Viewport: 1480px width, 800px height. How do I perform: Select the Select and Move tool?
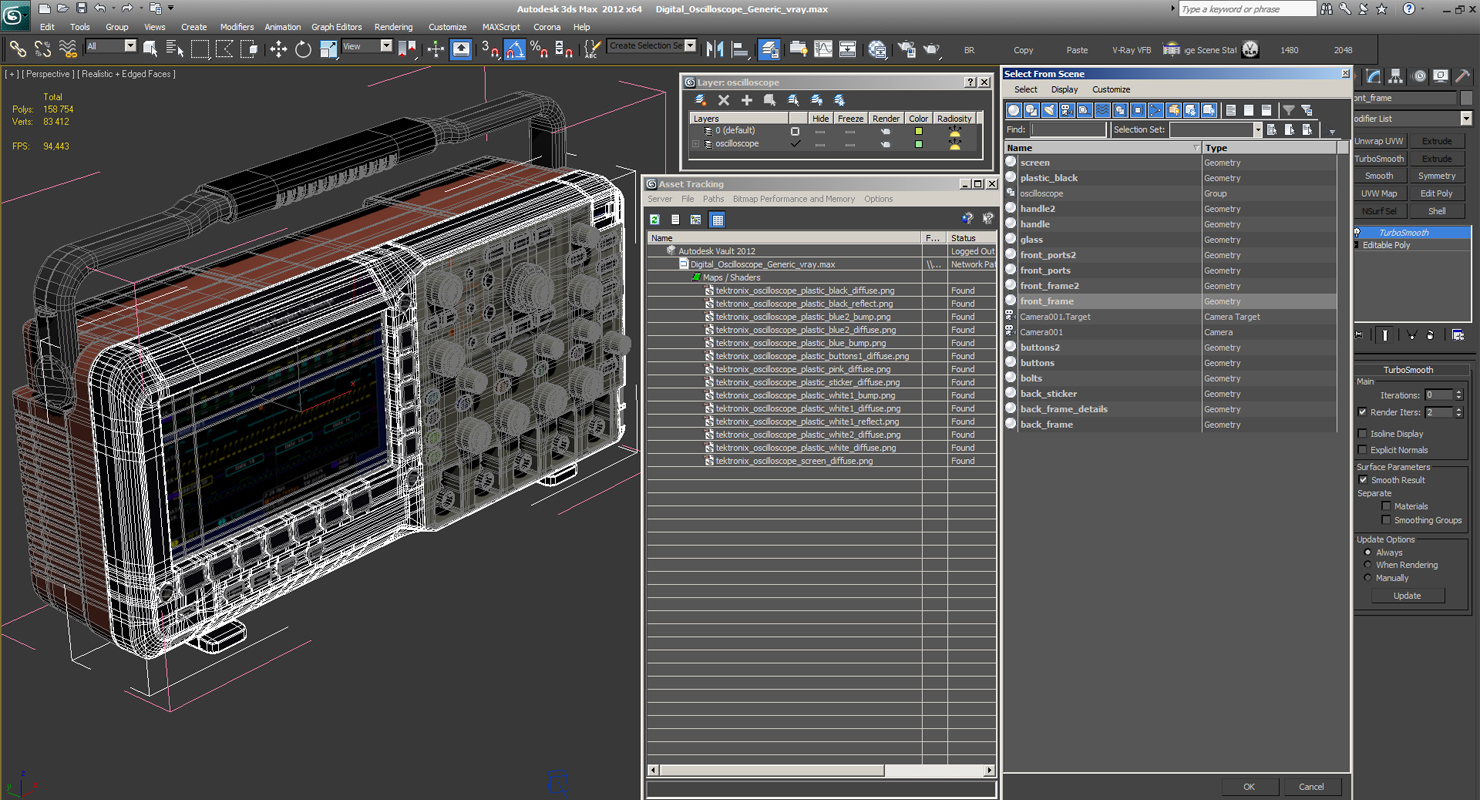click(x=278, y=49)
